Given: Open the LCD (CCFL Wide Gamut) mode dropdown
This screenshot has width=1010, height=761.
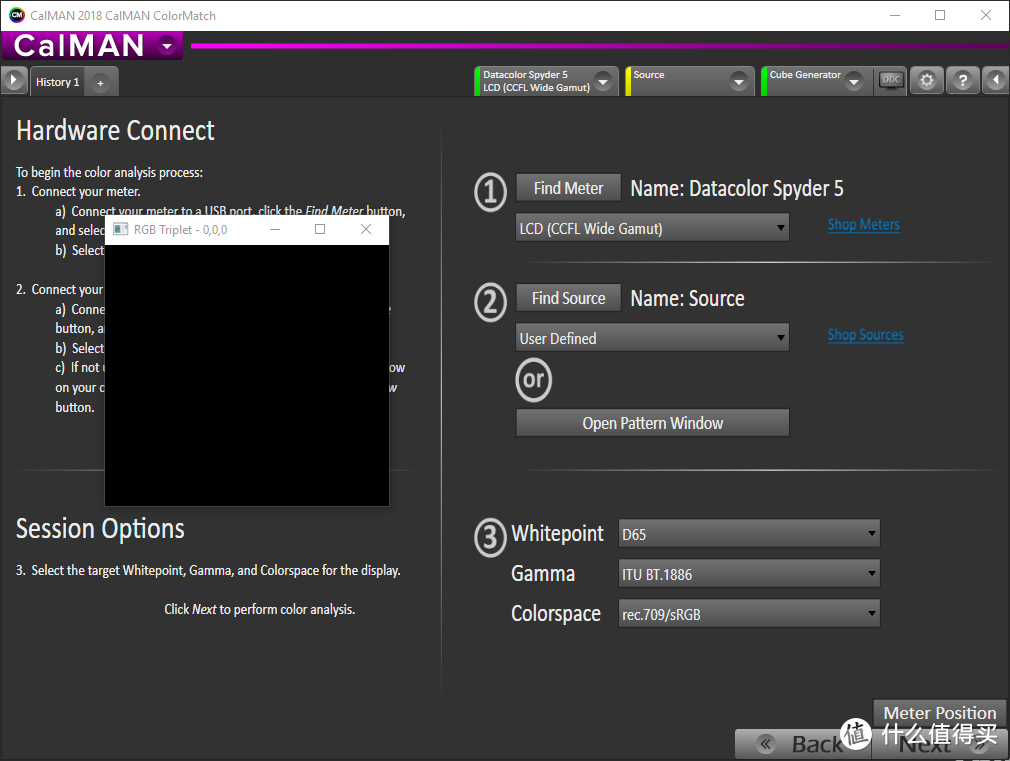Looking at the screenshot, I should click(x=652, y=228).
